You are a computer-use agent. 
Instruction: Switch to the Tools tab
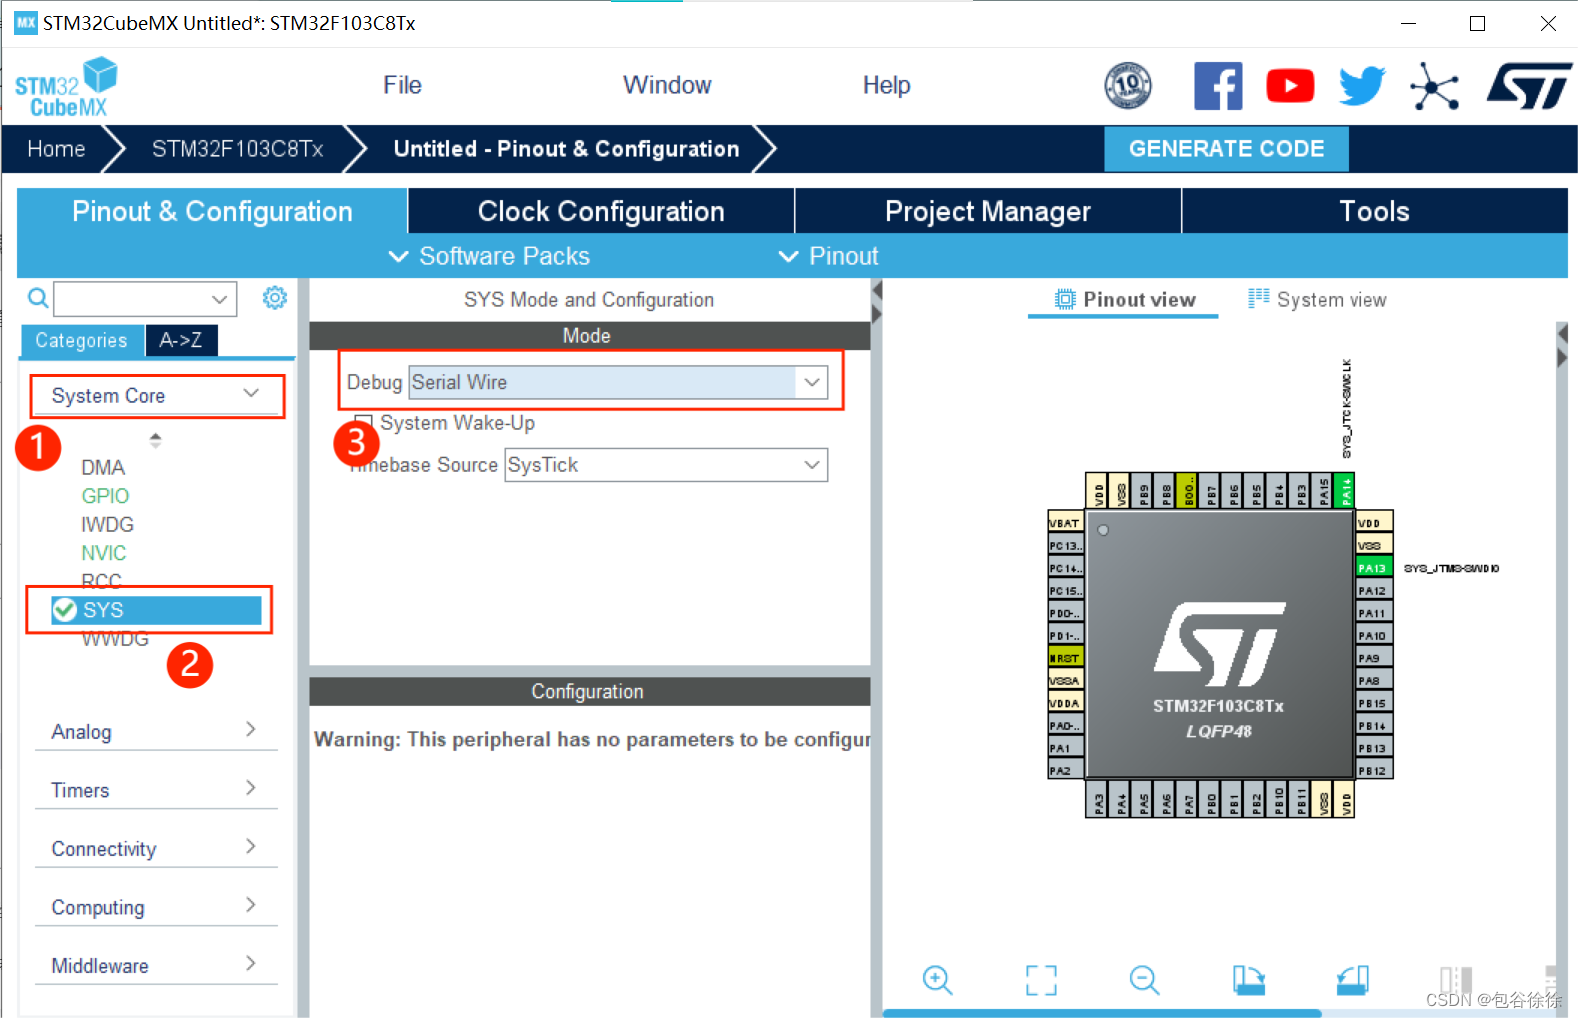pyautogui.click(x=1375, y=211)
